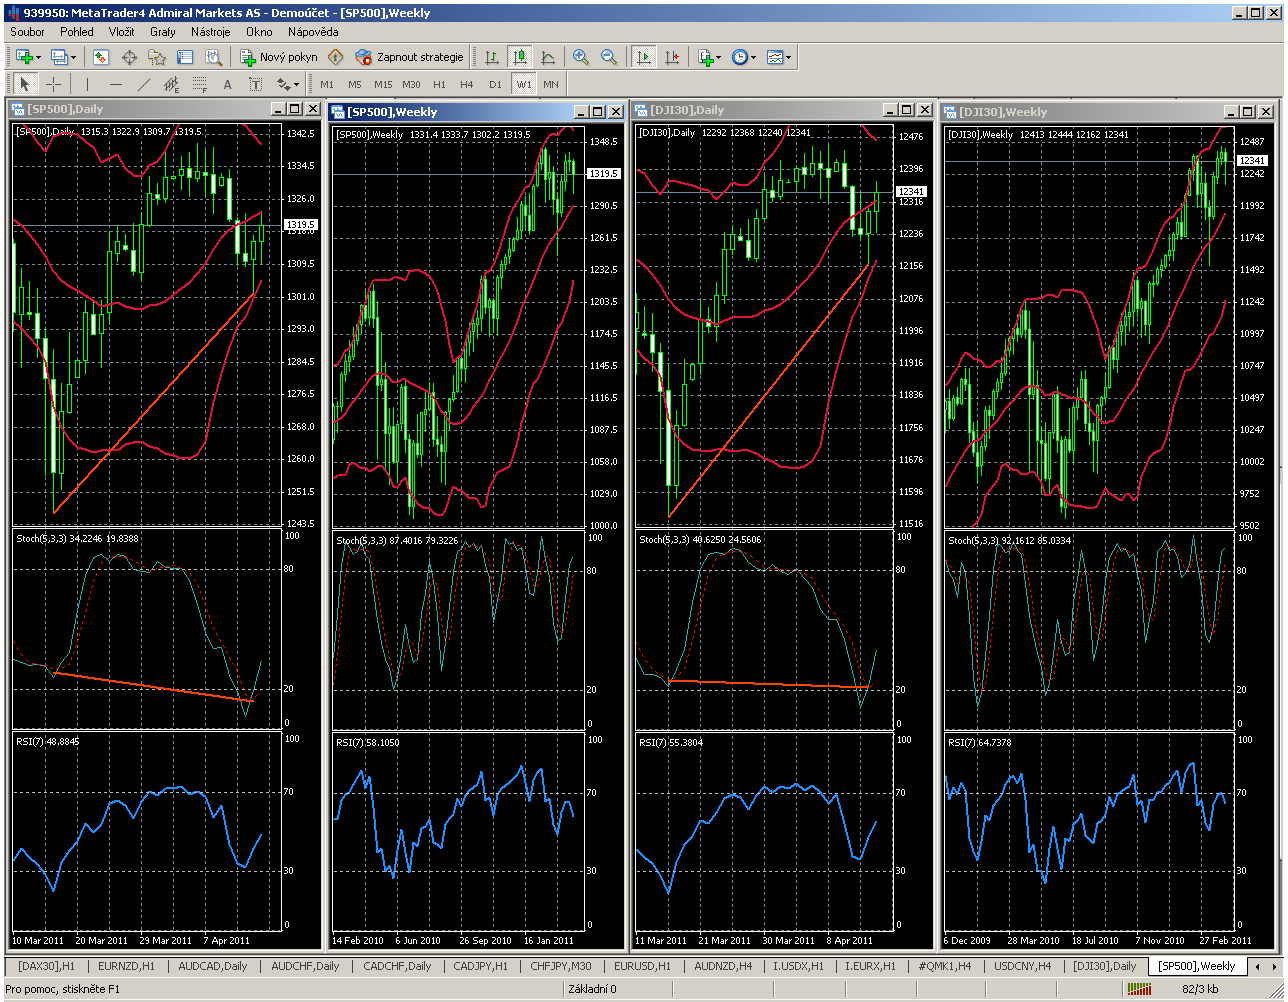The image size is (1288, 1002).
Task: Switch to the CHFJPY,M30 tab
Action: point(561,966)
